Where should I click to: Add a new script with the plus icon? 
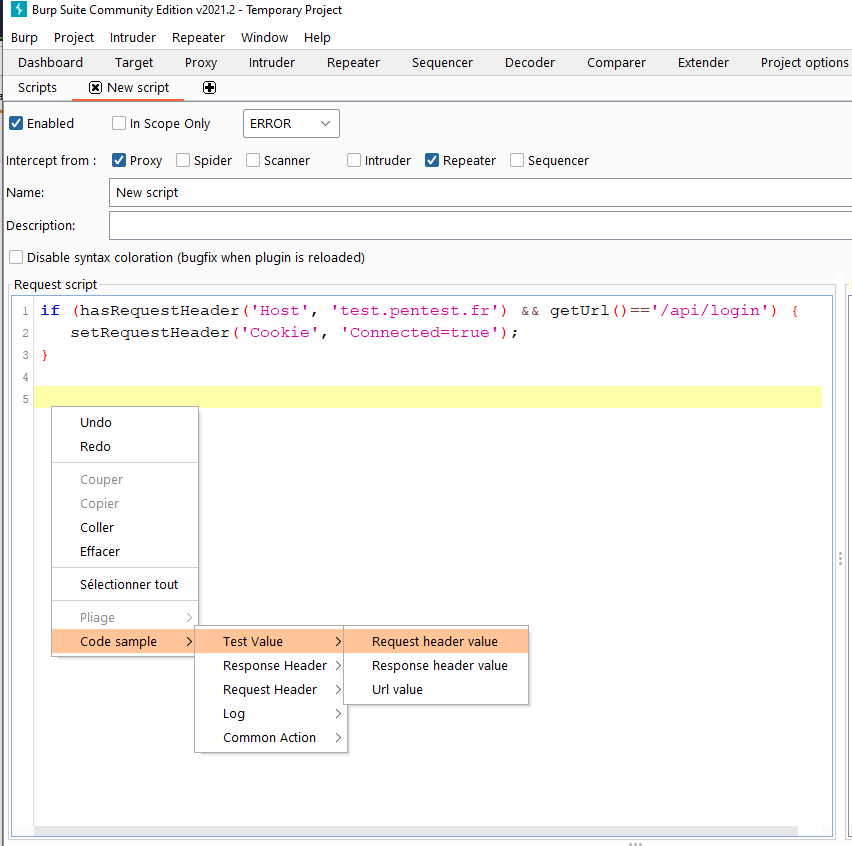(x=209, y=87)
